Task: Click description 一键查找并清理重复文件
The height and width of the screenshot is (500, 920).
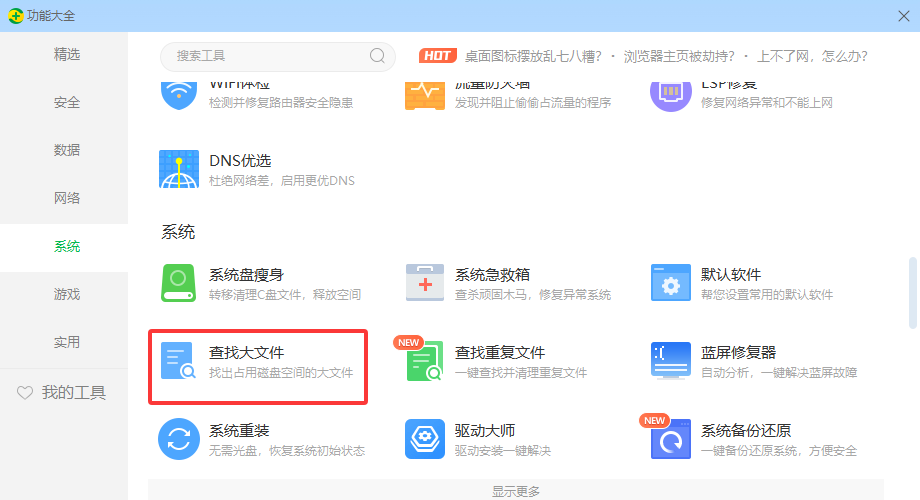Action: coord(521,373)
